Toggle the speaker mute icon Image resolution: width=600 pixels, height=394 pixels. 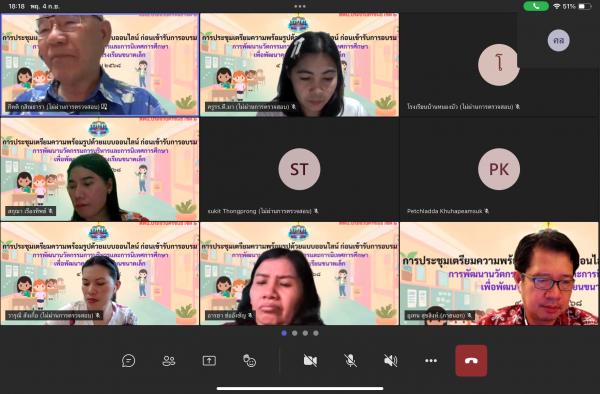(391, 360)
